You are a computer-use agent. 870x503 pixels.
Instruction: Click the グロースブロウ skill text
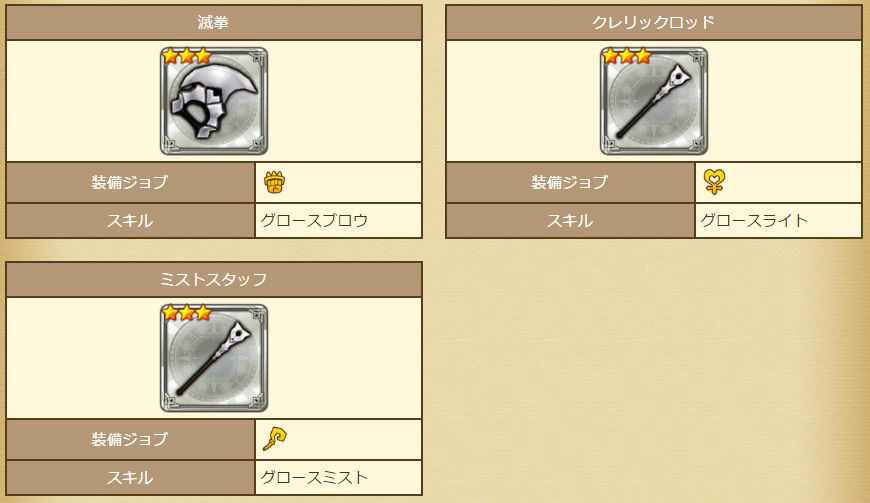pyautogui.click(x=314, y=221)
